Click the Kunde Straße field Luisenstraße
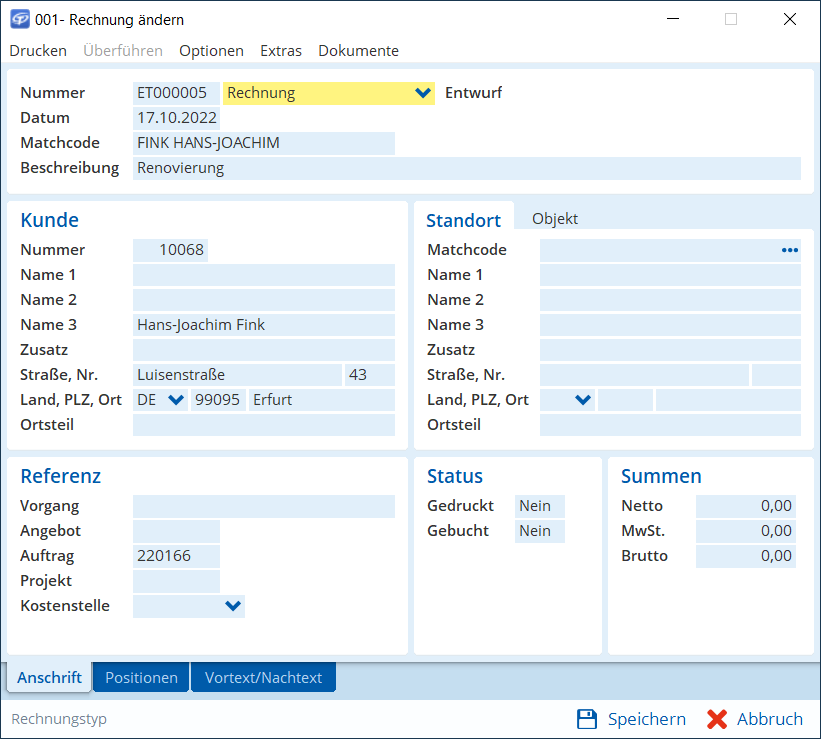The width and height of the screenshot is (821, 739). coord(237,375)
